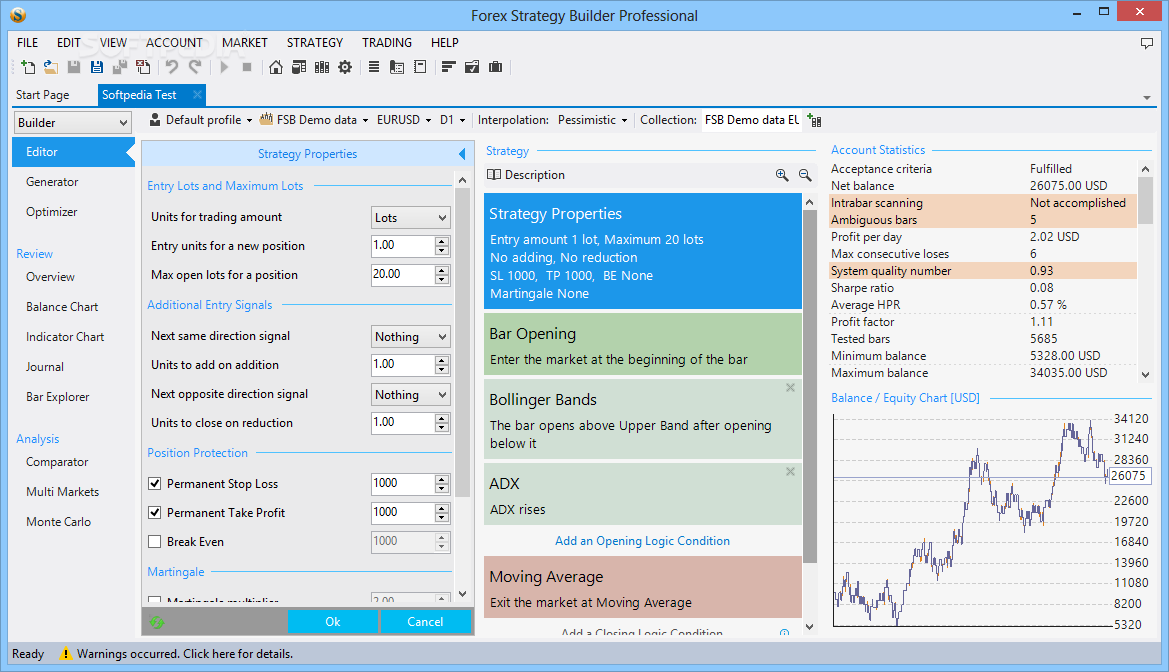Open the Builder mode dropdown

72,122
